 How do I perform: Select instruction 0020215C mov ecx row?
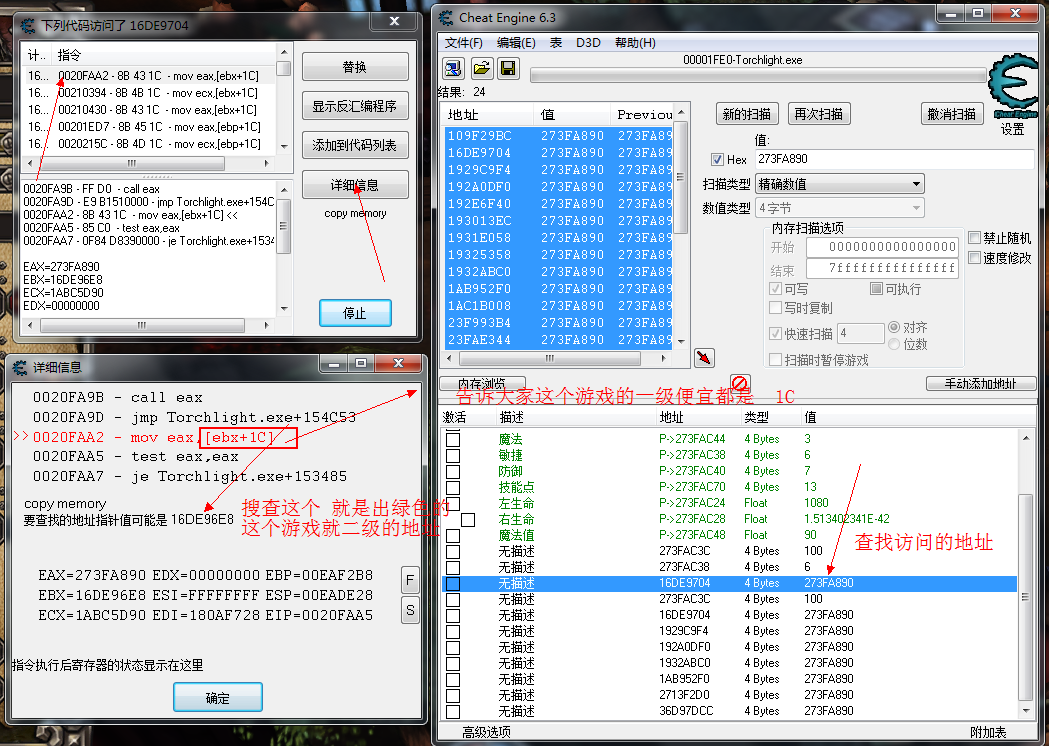151,144
